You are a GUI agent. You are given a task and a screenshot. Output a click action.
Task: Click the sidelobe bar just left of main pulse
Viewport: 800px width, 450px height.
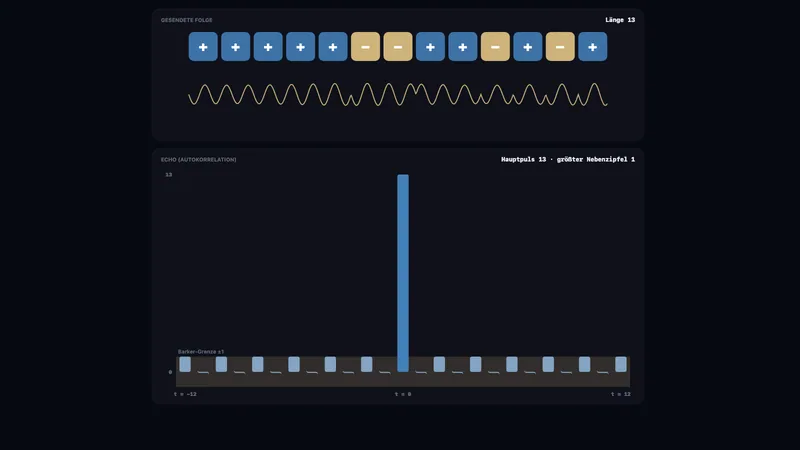(x=385, y=372)
